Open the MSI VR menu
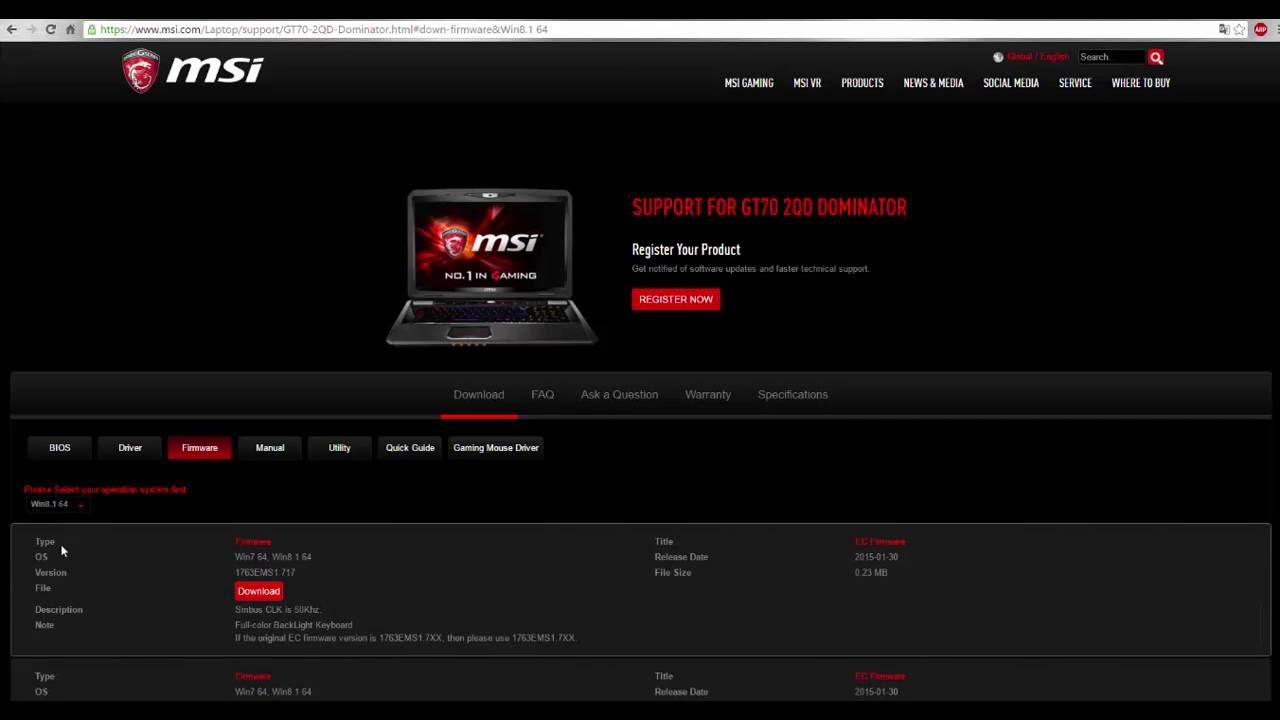1280x720 pixels. 807,83
